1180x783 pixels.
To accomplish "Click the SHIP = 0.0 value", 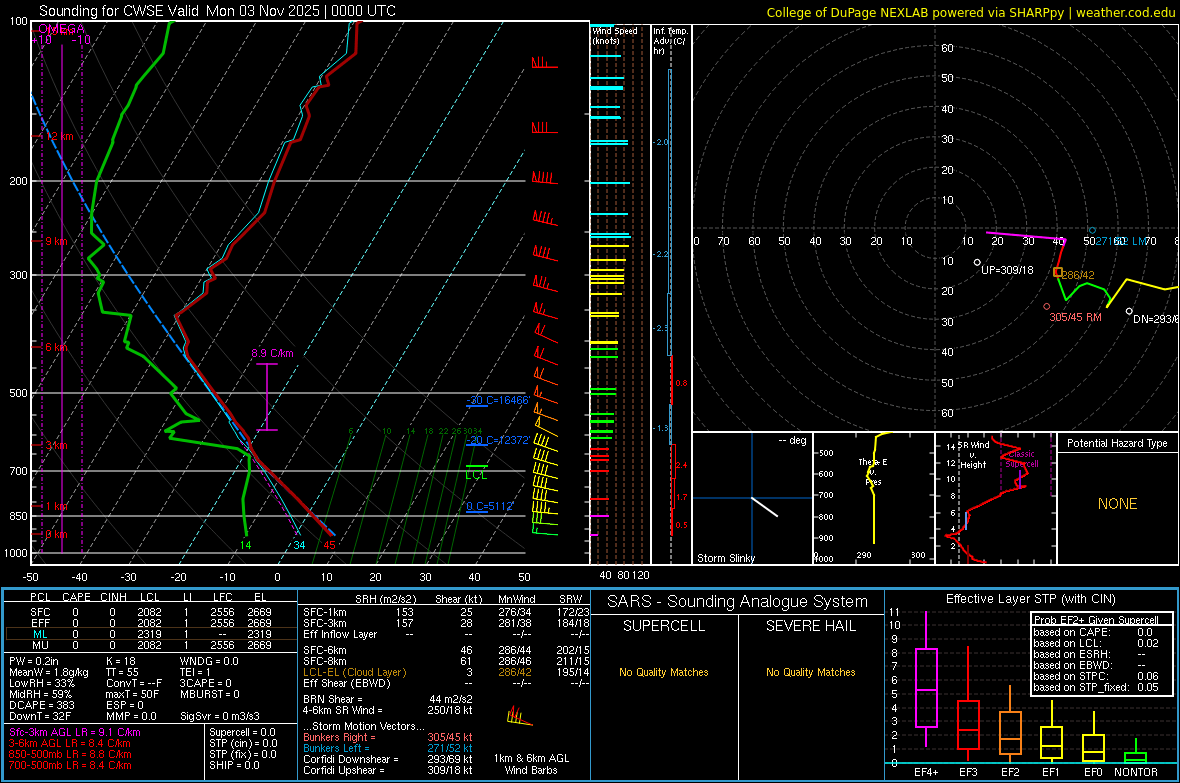I will tap(235, 765).
